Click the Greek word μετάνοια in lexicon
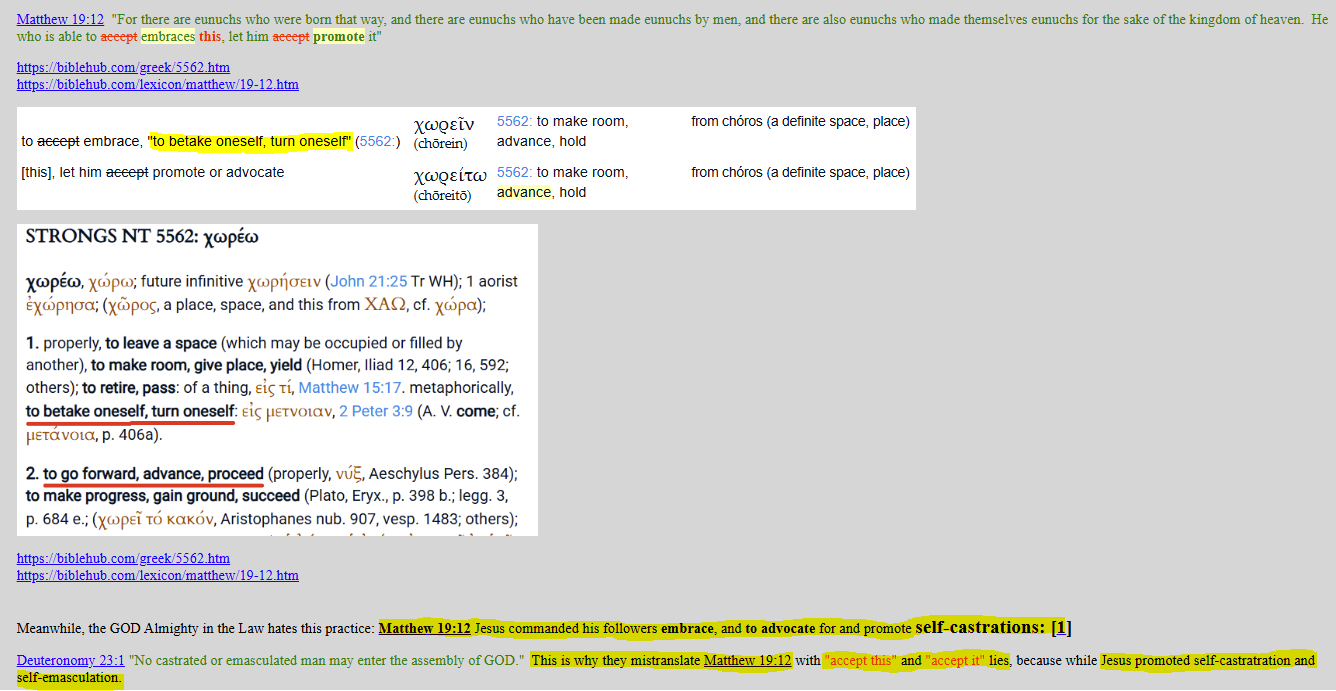1336x691 pixels. click(61, 435)
